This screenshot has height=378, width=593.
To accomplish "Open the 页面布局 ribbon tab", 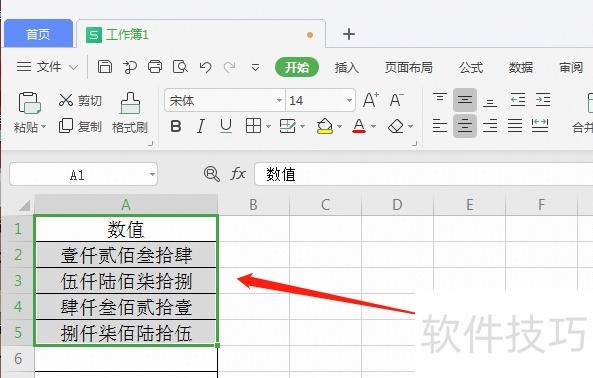I will click(409, 68).
